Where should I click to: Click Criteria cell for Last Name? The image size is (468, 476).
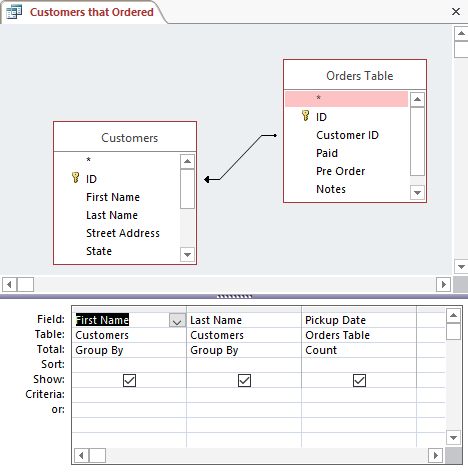click(x=244, y=395)
